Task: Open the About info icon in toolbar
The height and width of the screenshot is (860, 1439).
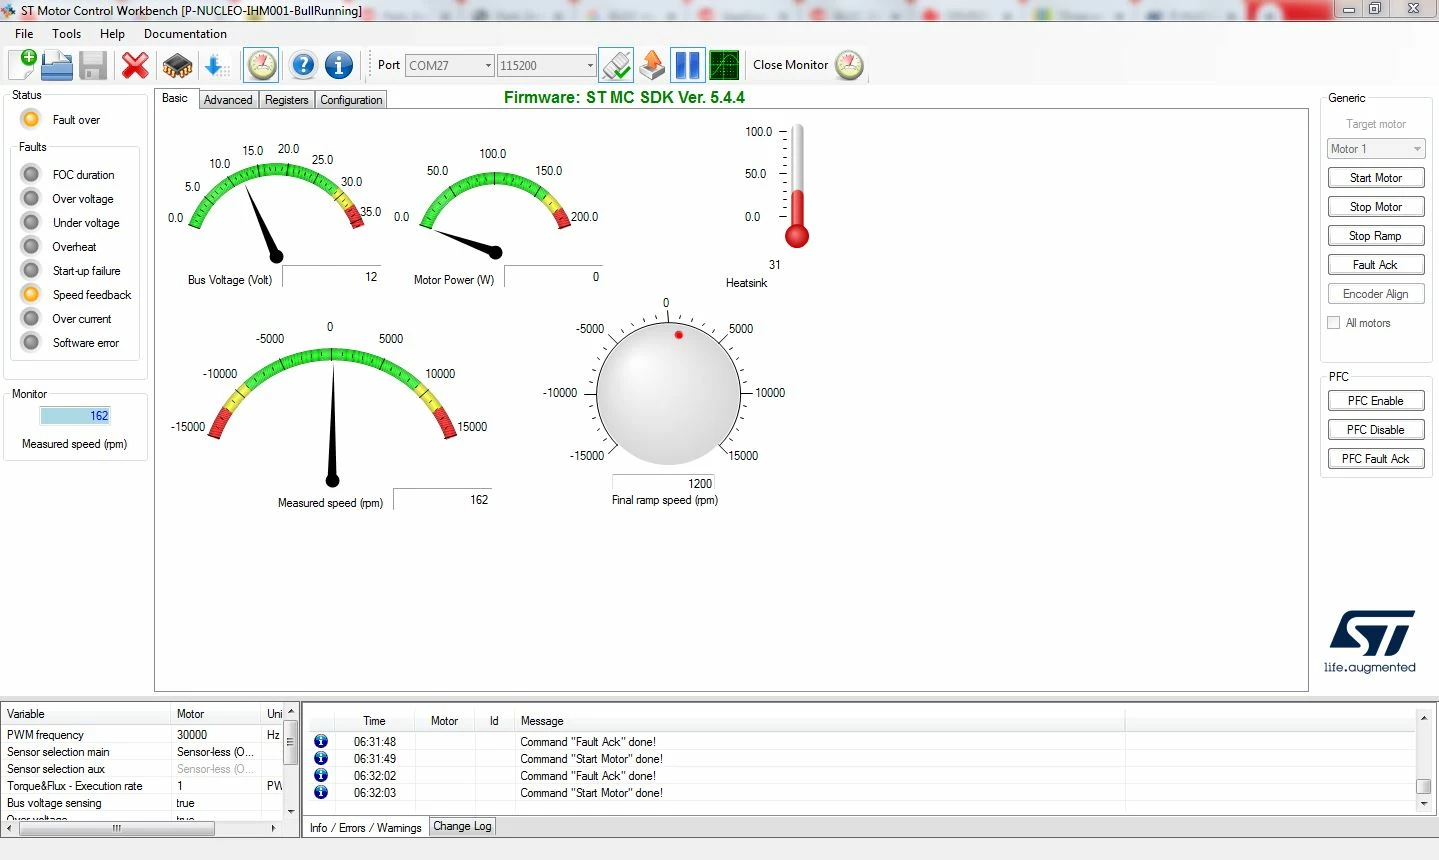Action: pos(339,65)
